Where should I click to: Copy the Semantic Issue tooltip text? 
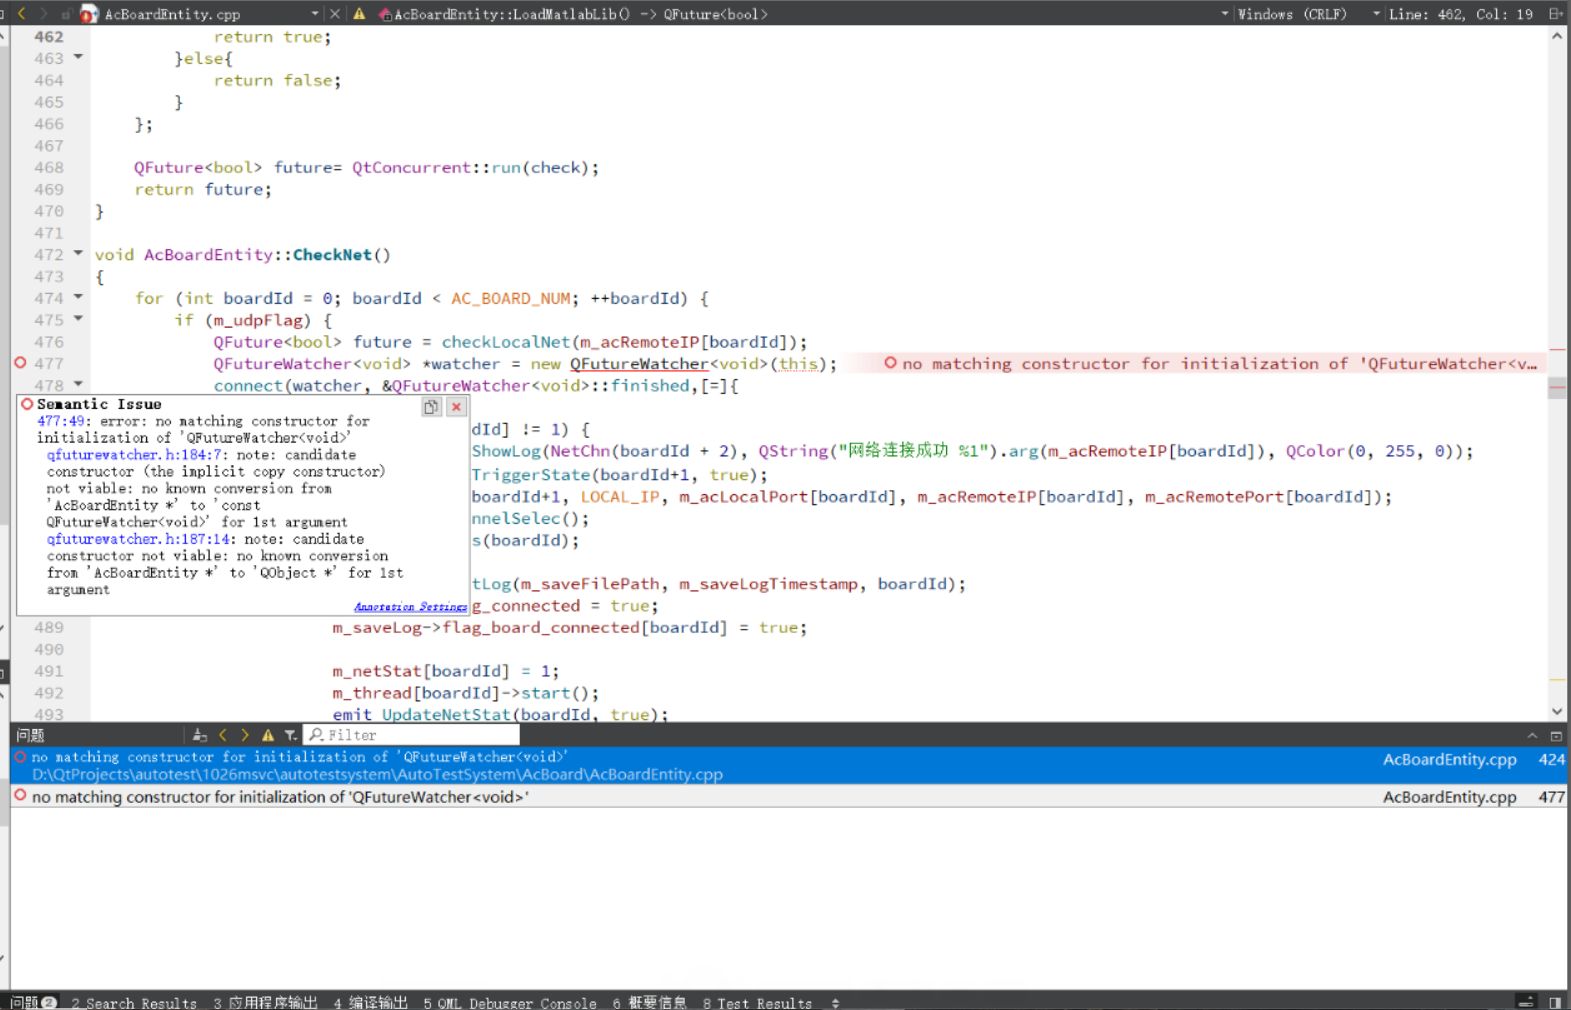click(431, 407)
